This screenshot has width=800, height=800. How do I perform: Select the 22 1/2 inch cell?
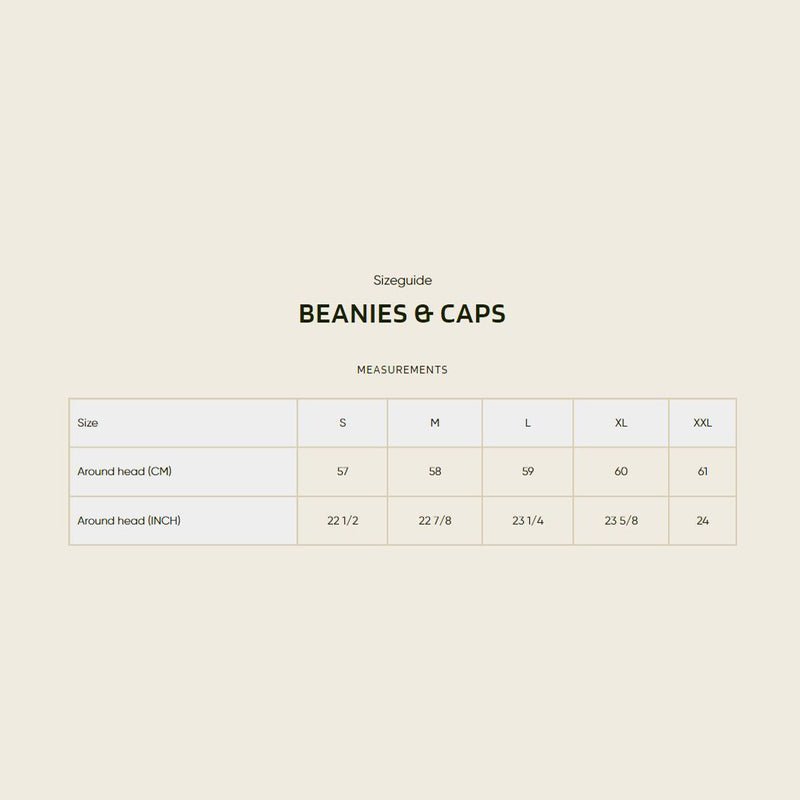[342, 520]
